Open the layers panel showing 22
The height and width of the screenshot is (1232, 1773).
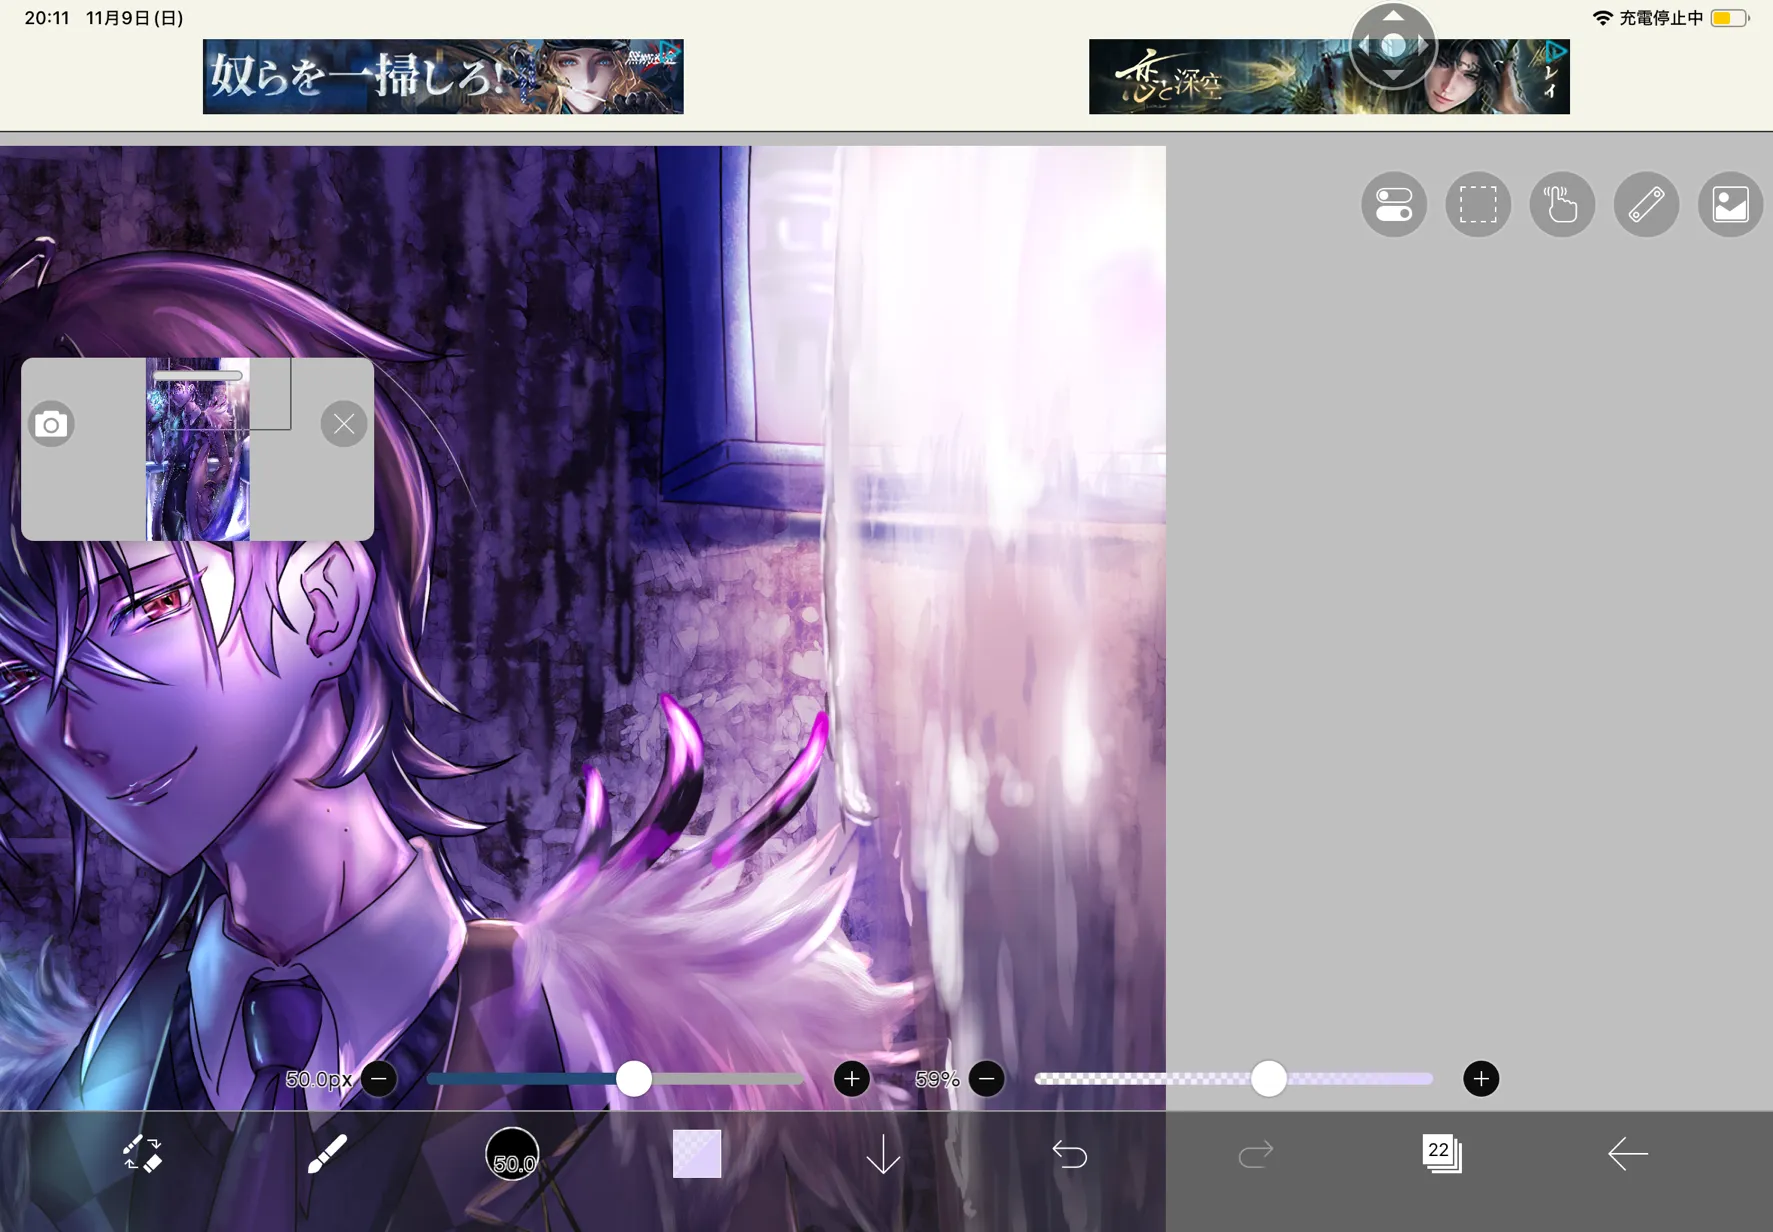coord(1441,1153)
